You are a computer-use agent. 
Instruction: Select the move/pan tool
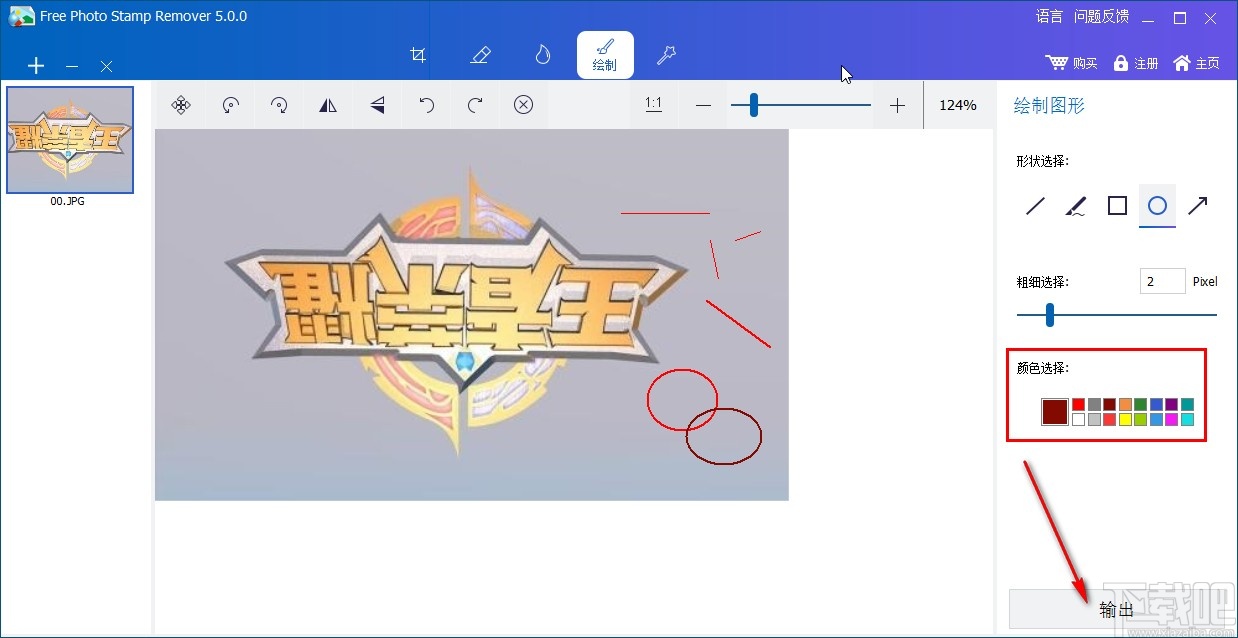(x=181, y=104)
